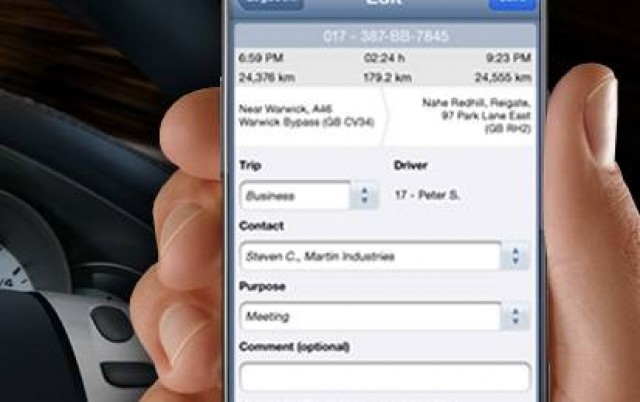Tap the driver entry 17 - Peter S.
Screen dimensions: 640x402
click(427, 195)
